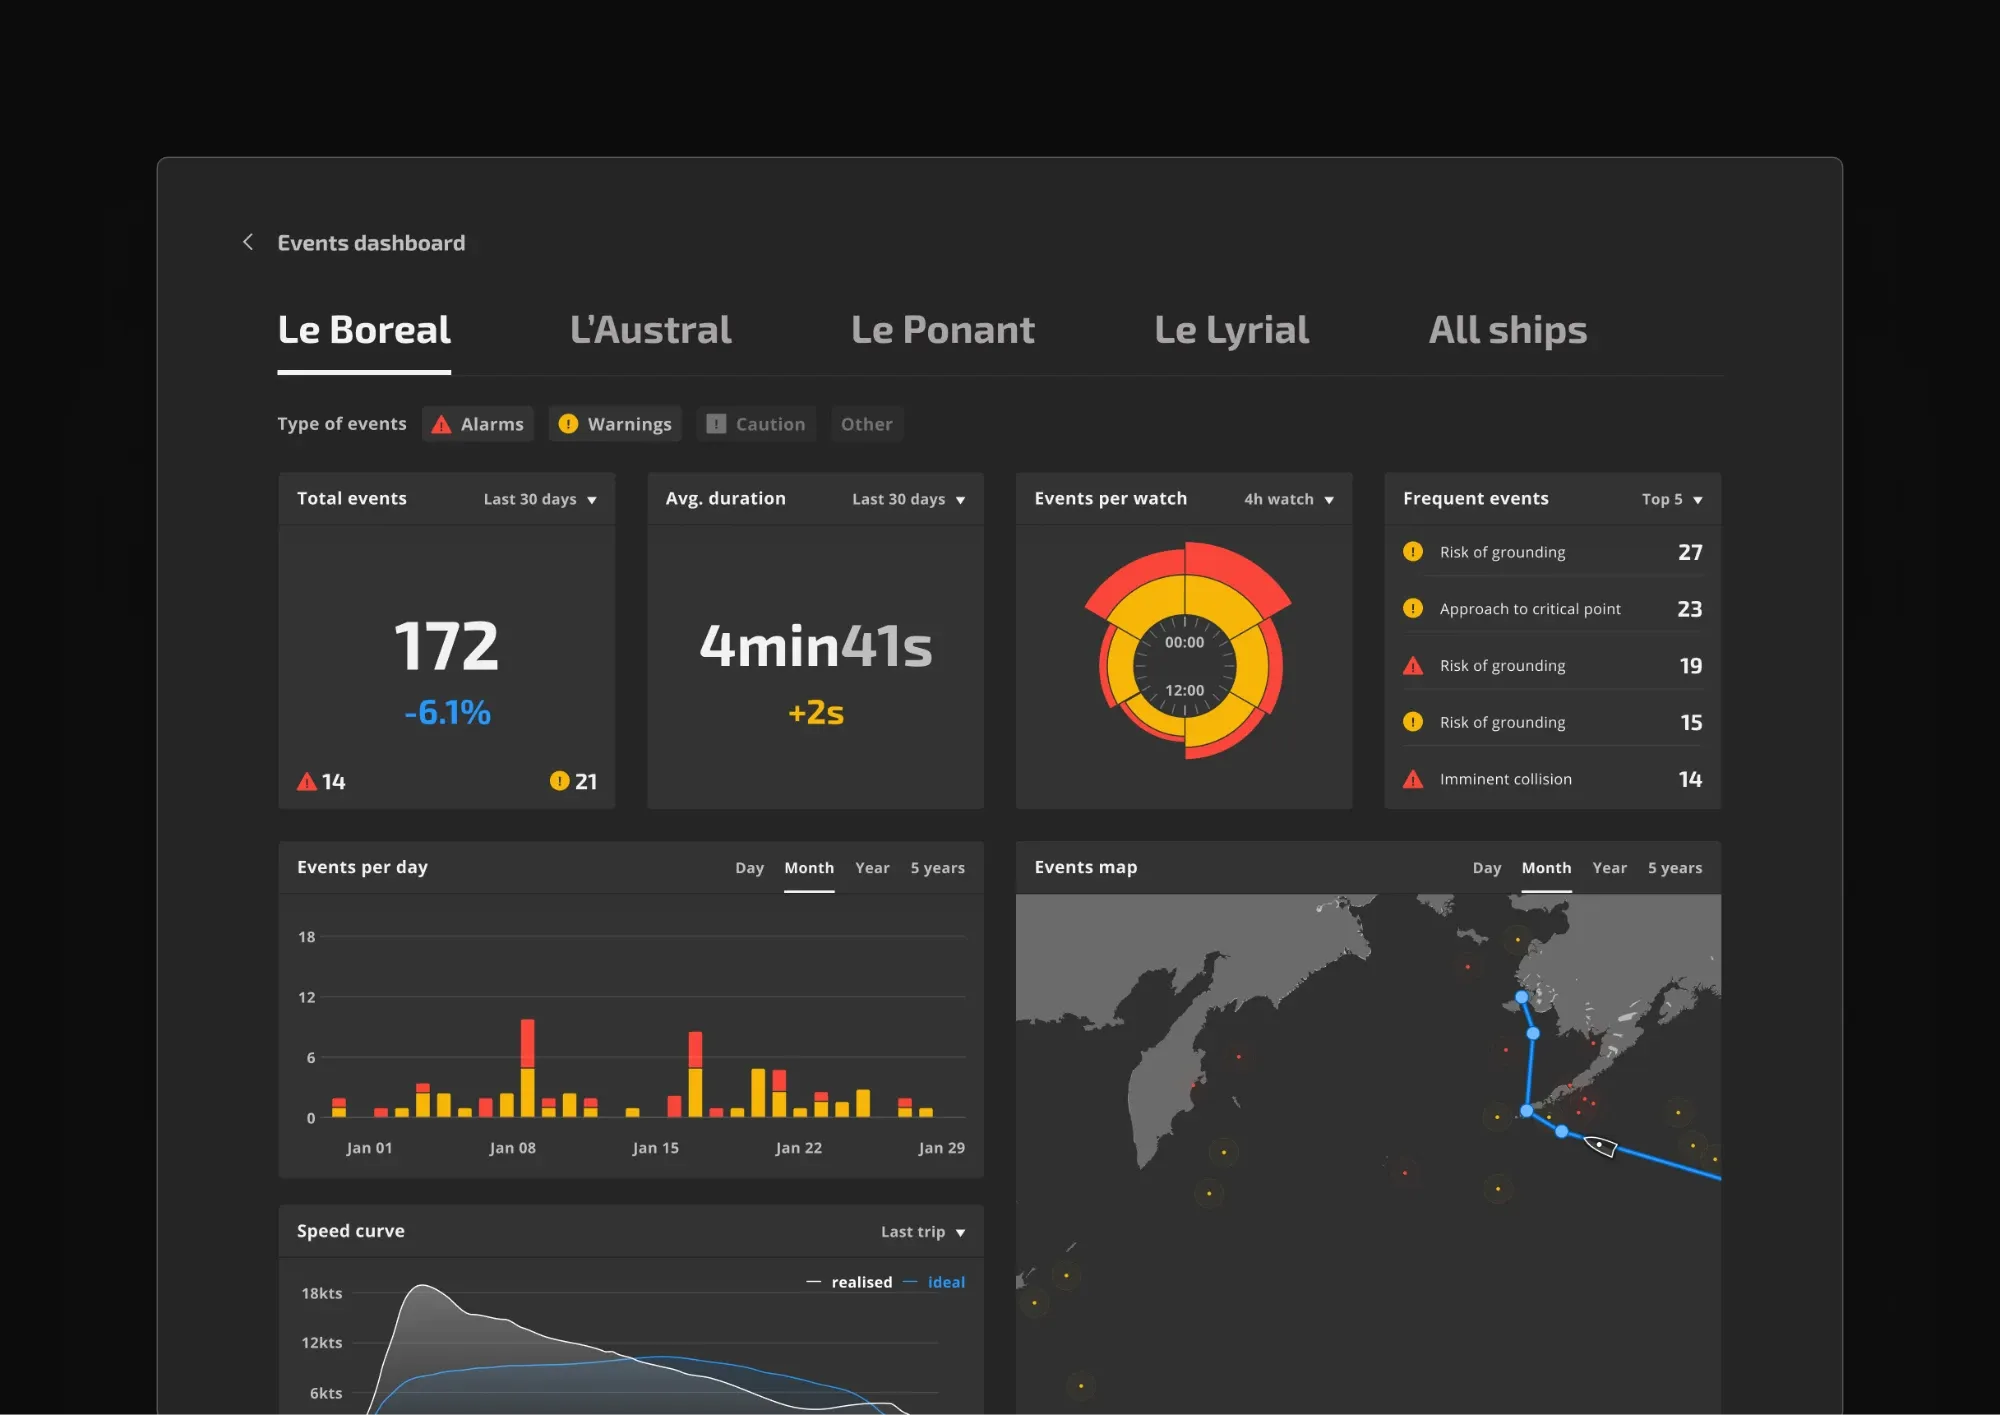Image resolution: width=2000 pixels, height=1415 pixels.
Task: Click the warning icon beside Approach to critical point
Action: [1413, 608]
